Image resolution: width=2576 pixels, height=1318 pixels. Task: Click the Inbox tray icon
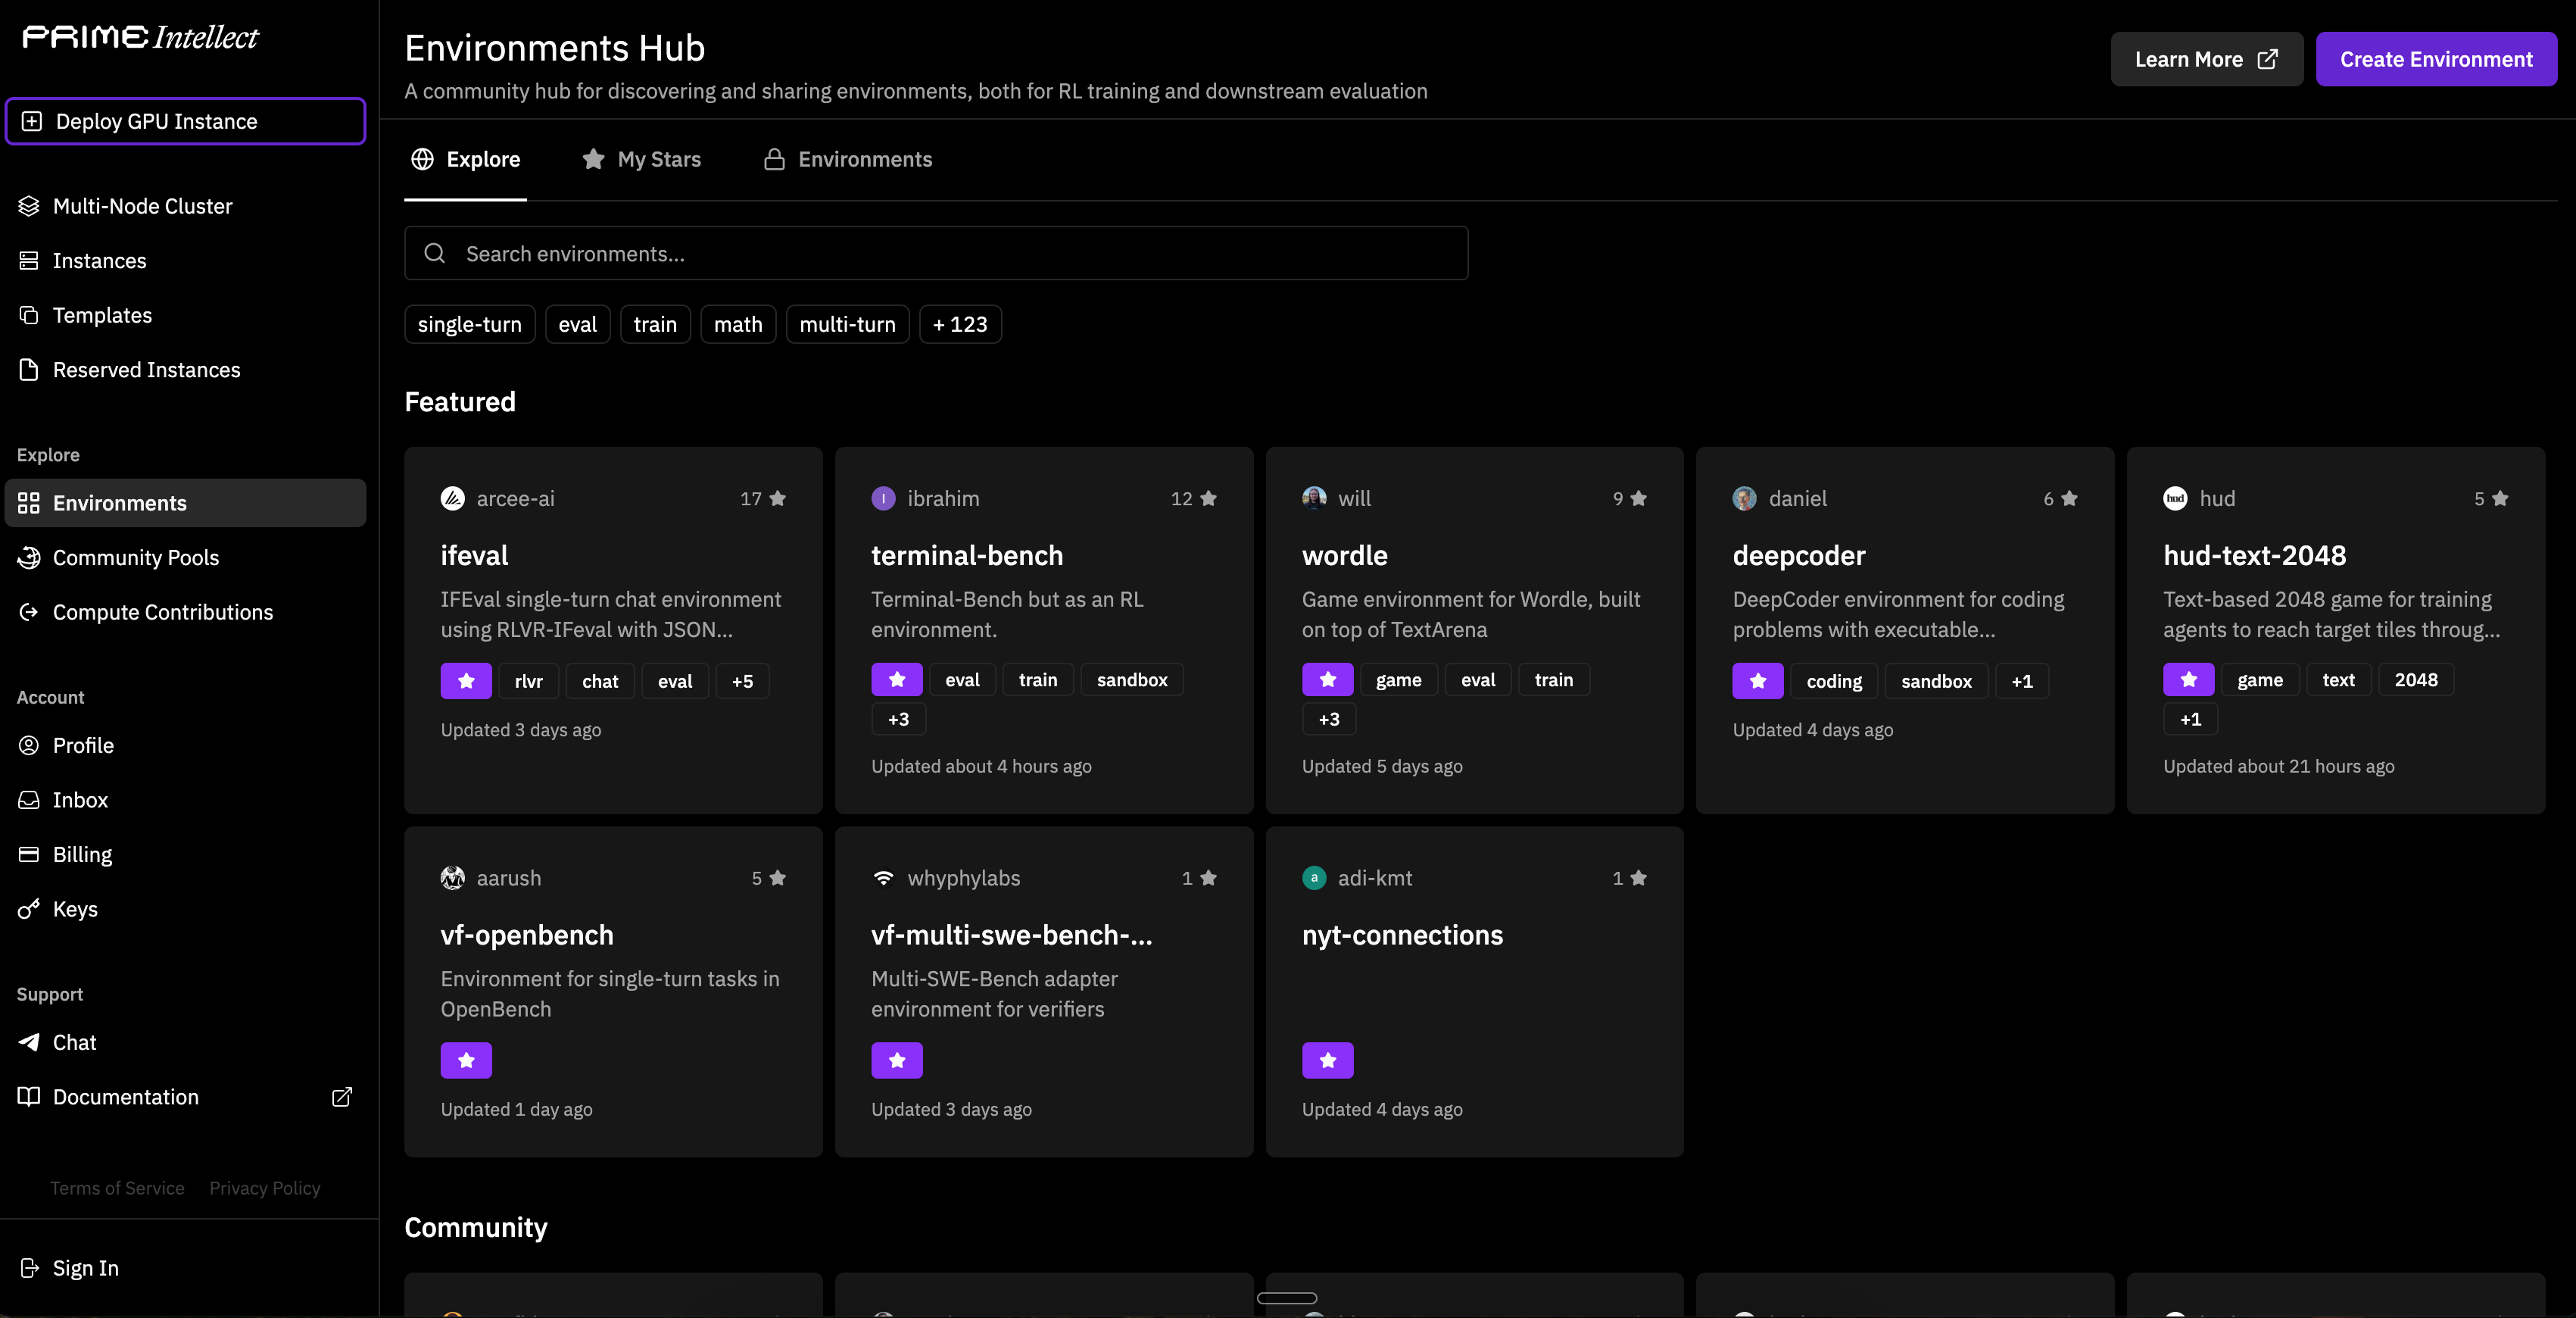[29, 800]
